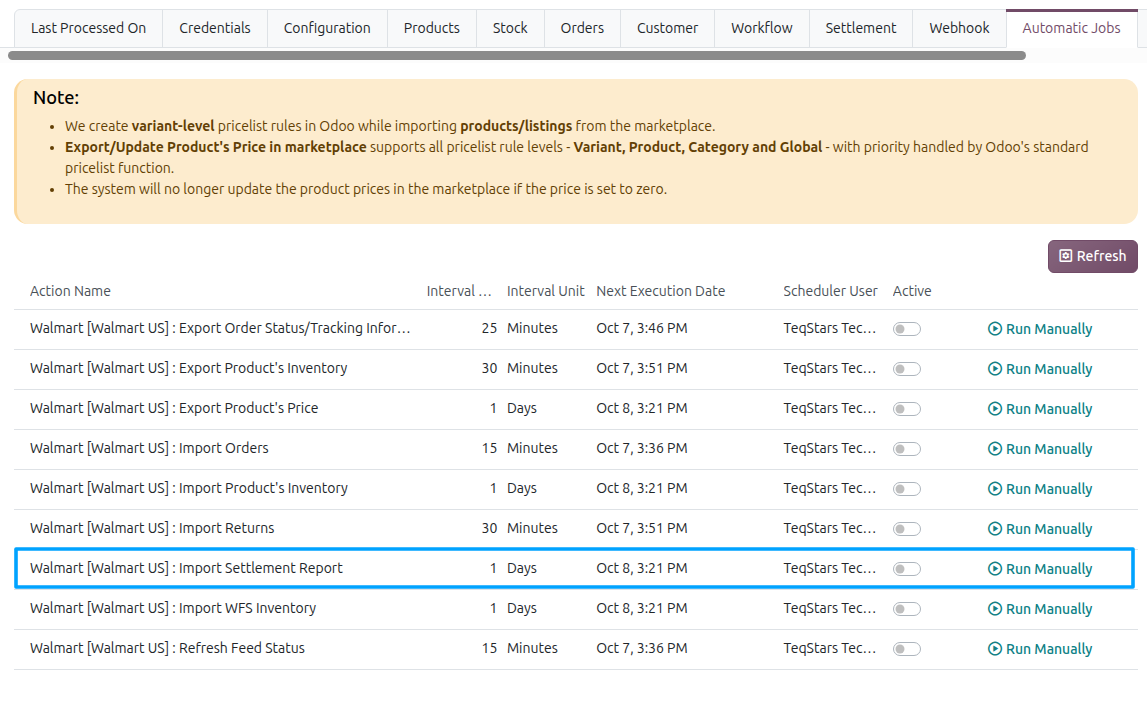Viewport: 1147px width, 709px height.
Task: Activate the Export Product's Price job
Action: point(906,409)
